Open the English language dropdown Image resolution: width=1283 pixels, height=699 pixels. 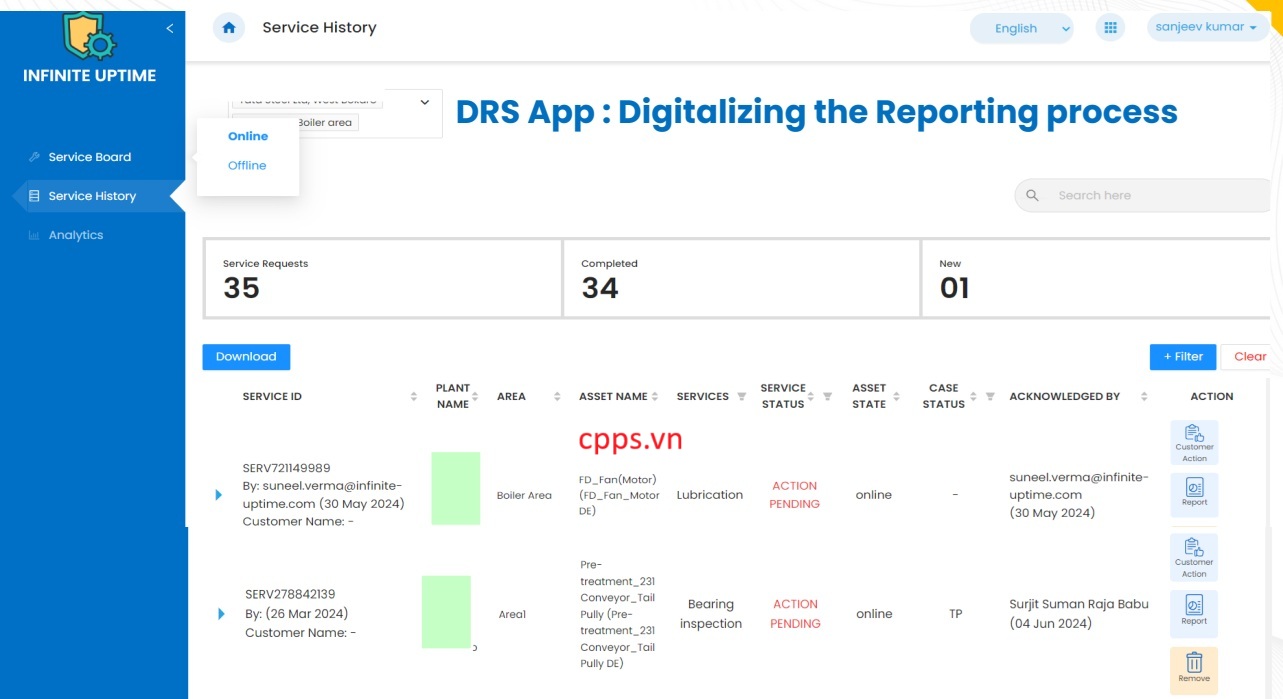tap(1021, 28)
